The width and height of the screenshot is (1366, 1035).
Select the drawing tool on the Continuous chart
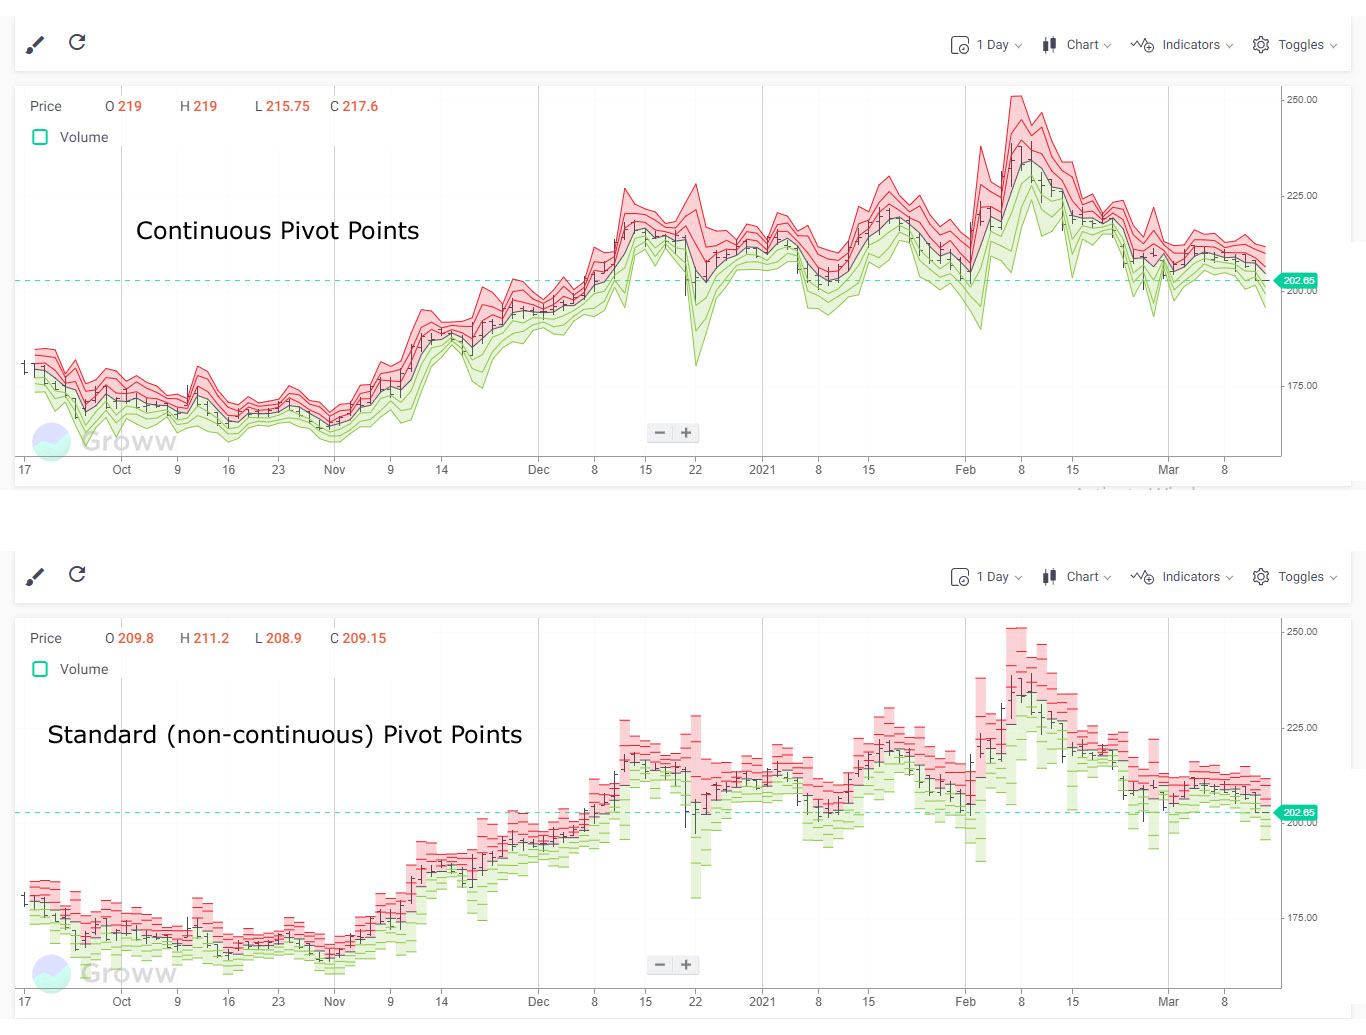pyautogui.click(x=35, y=44)
